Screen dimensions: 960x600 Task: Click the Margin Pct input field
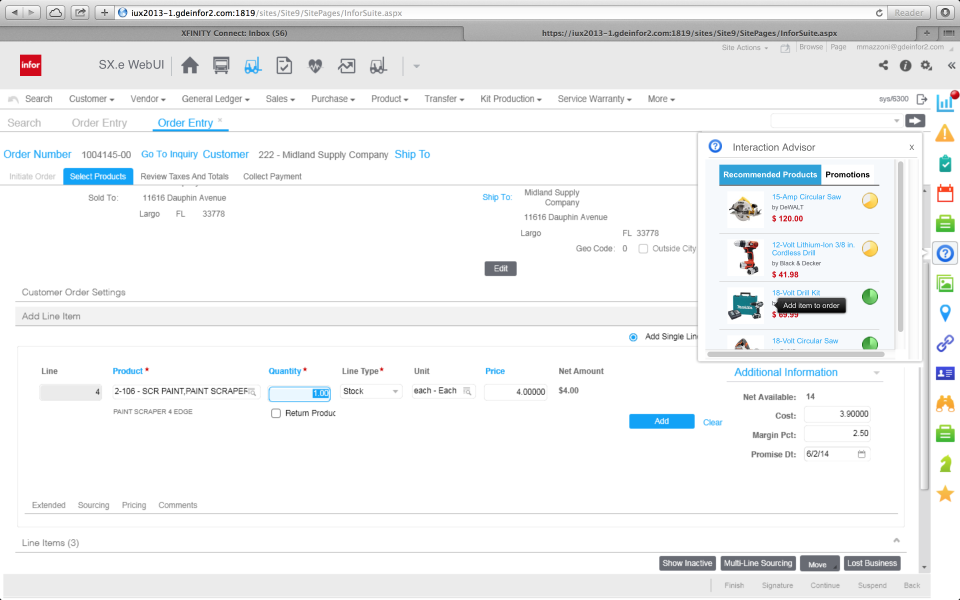838,433
